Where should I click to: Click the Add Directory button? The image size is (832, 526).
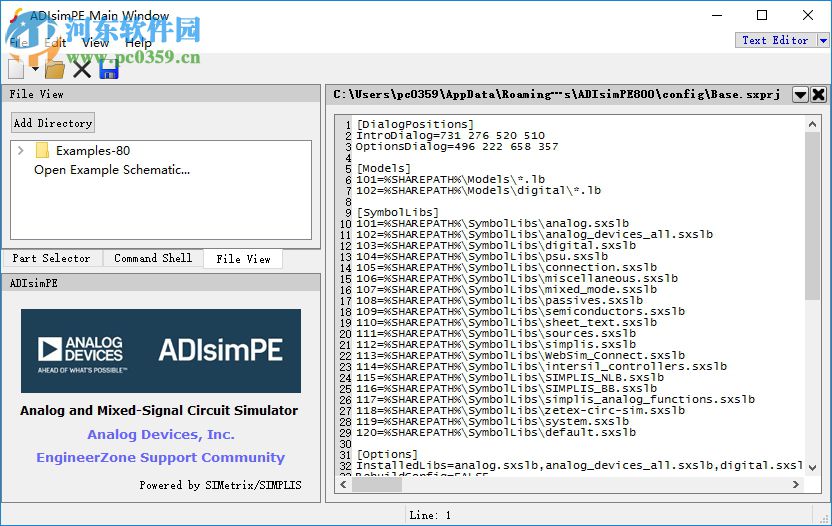[x=53, y=123]
